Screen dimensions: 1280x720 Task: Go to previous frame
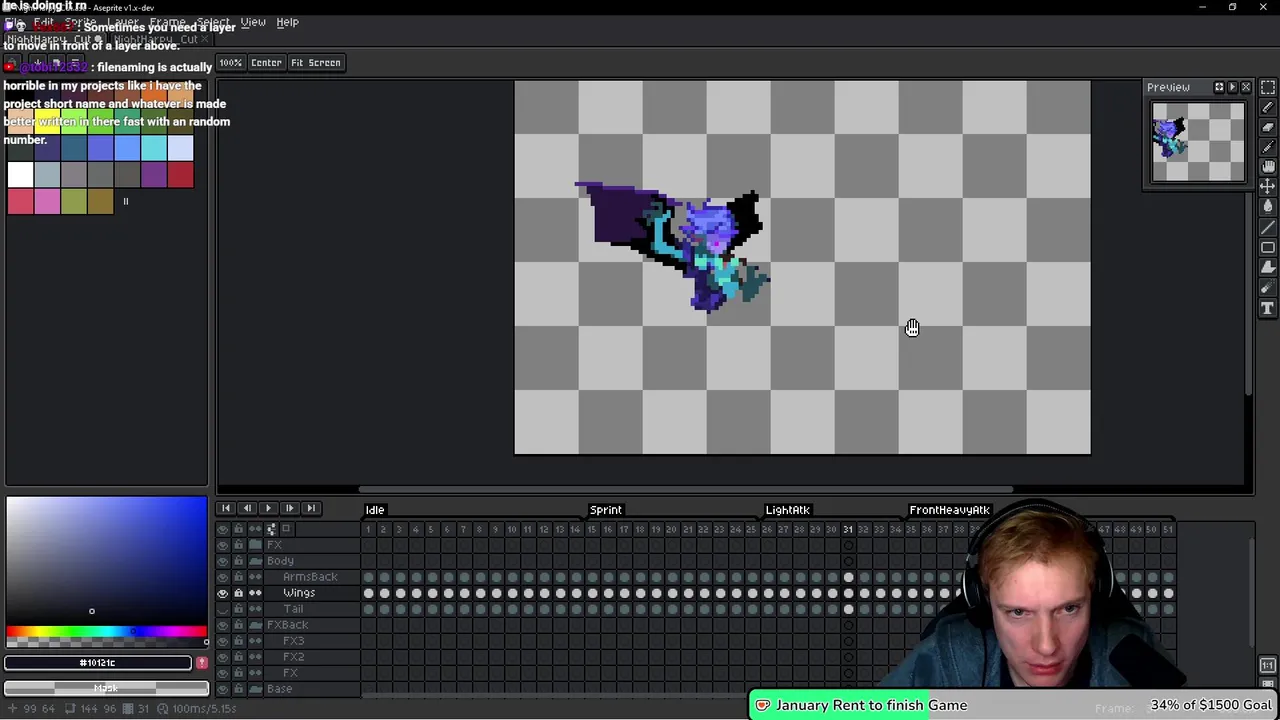(247, 509)
